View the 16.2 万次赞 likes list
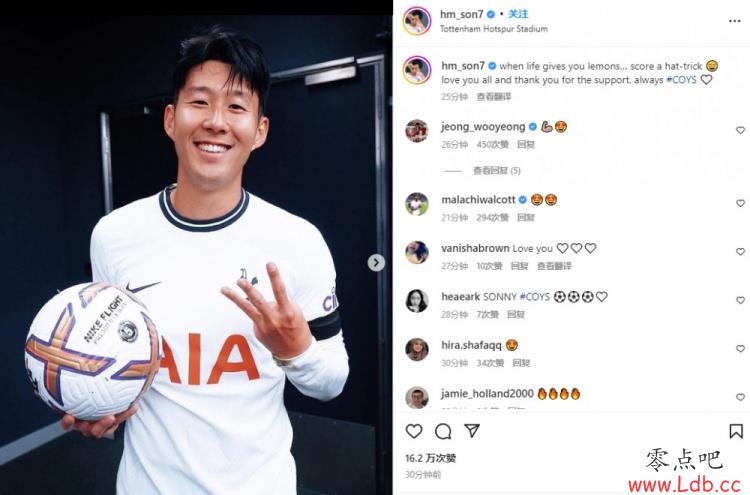This screenshot has width=750, height=495. 430,458
